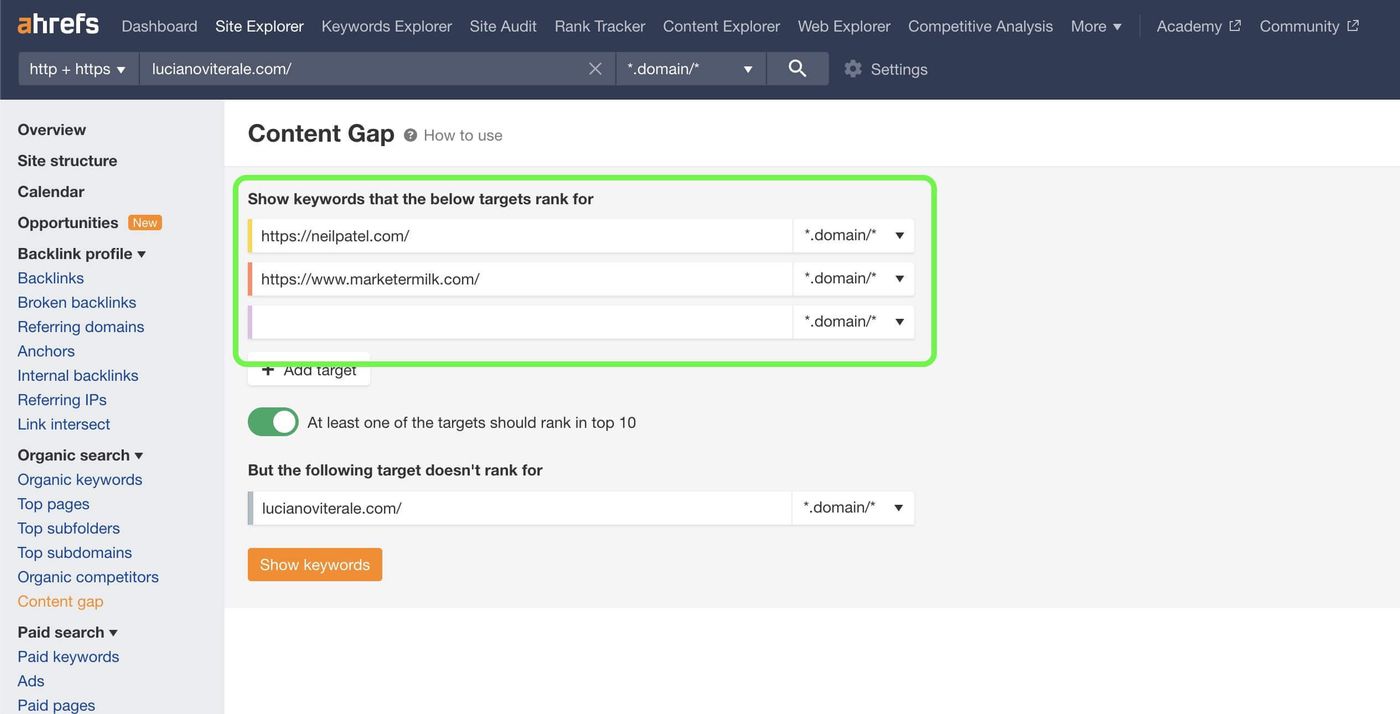Image resolution: width=1400 pixels, height=714 pixels.
Task: Open Competitive Analysis
Action: (x=980, y=26)
